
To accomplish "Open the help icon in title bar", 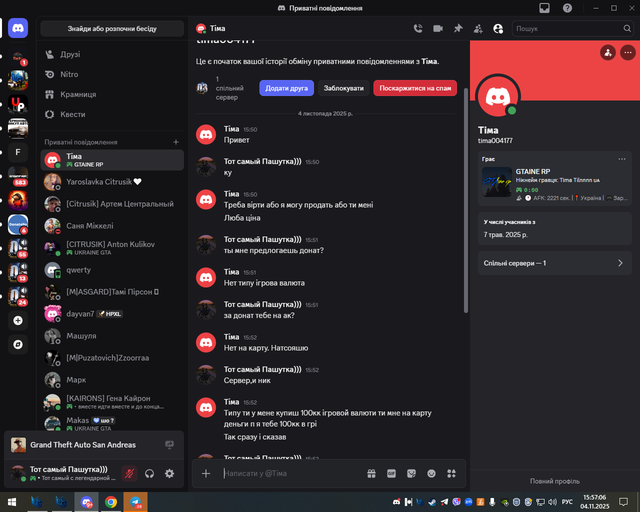I will [x=567, y=8].
